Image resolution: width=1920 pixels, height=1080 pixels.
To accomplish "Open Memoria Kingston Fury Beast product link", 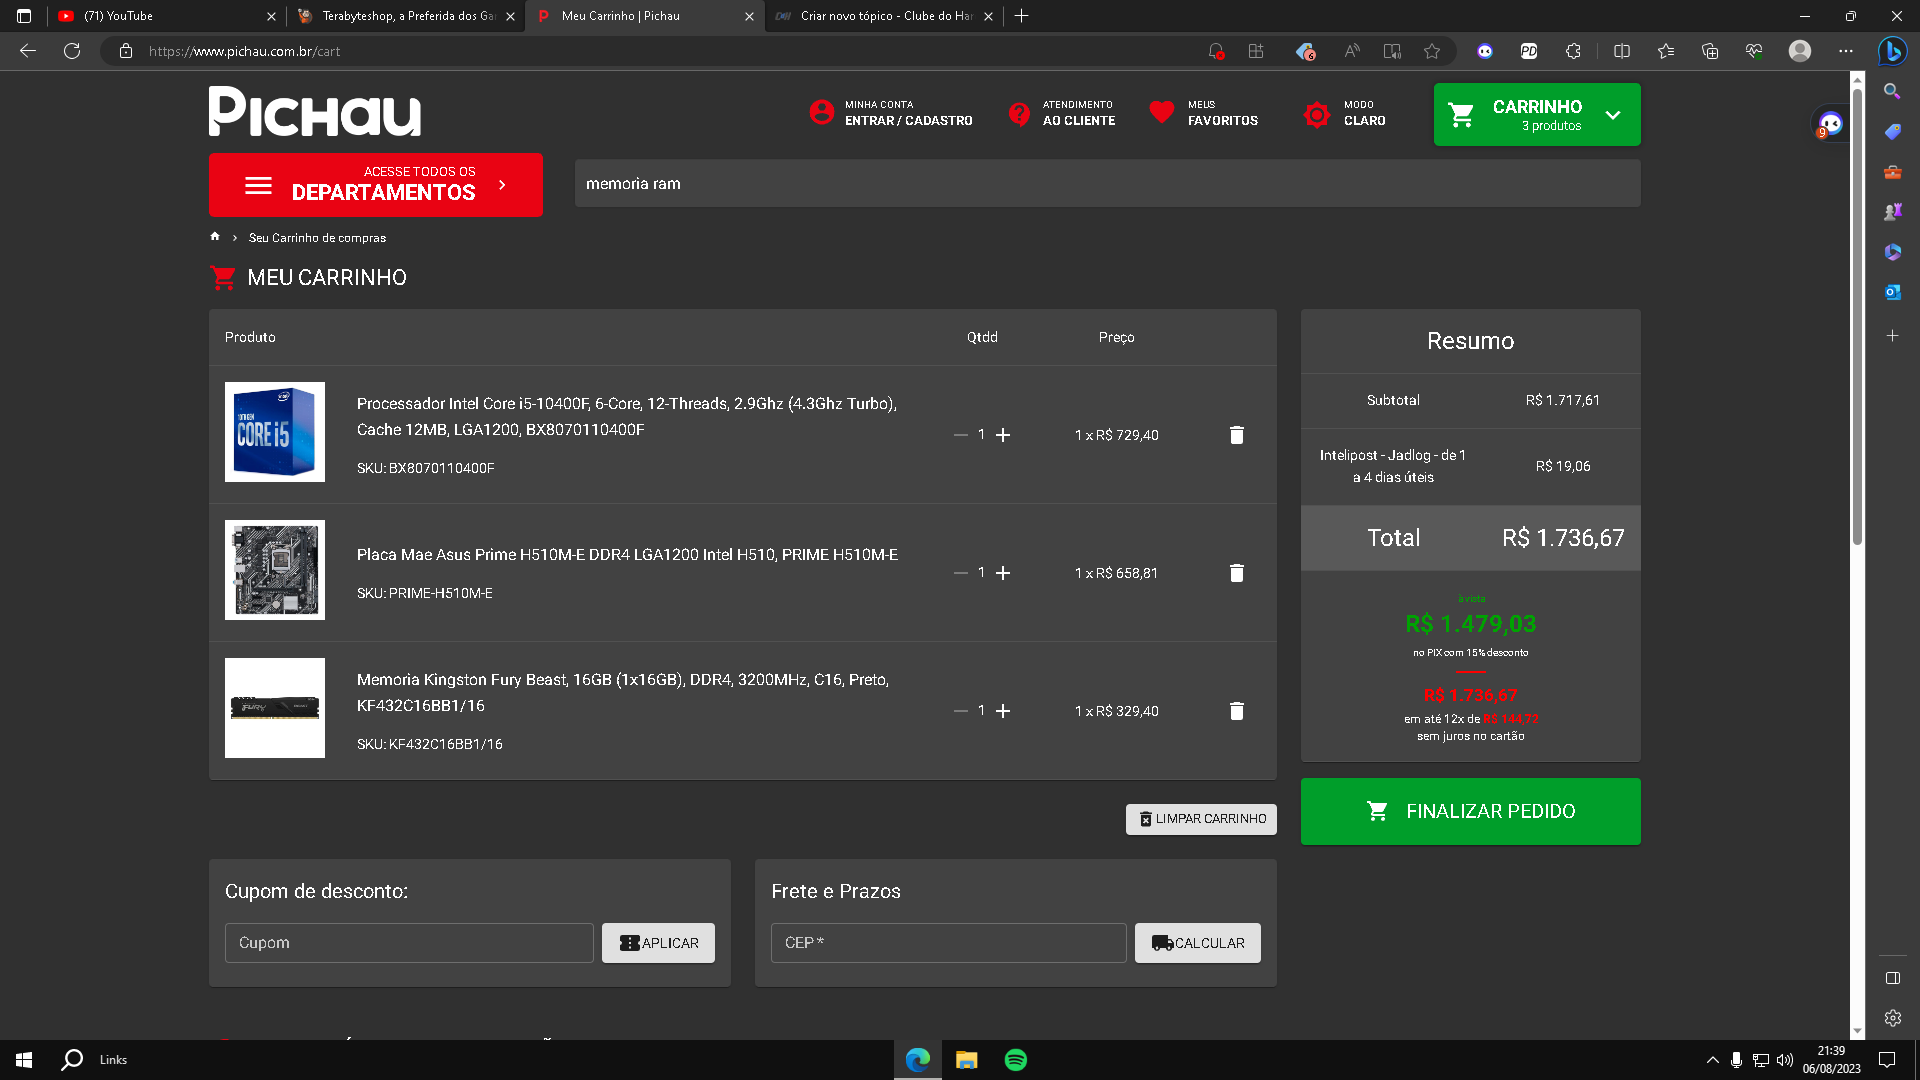I will [x=623, y=693].
